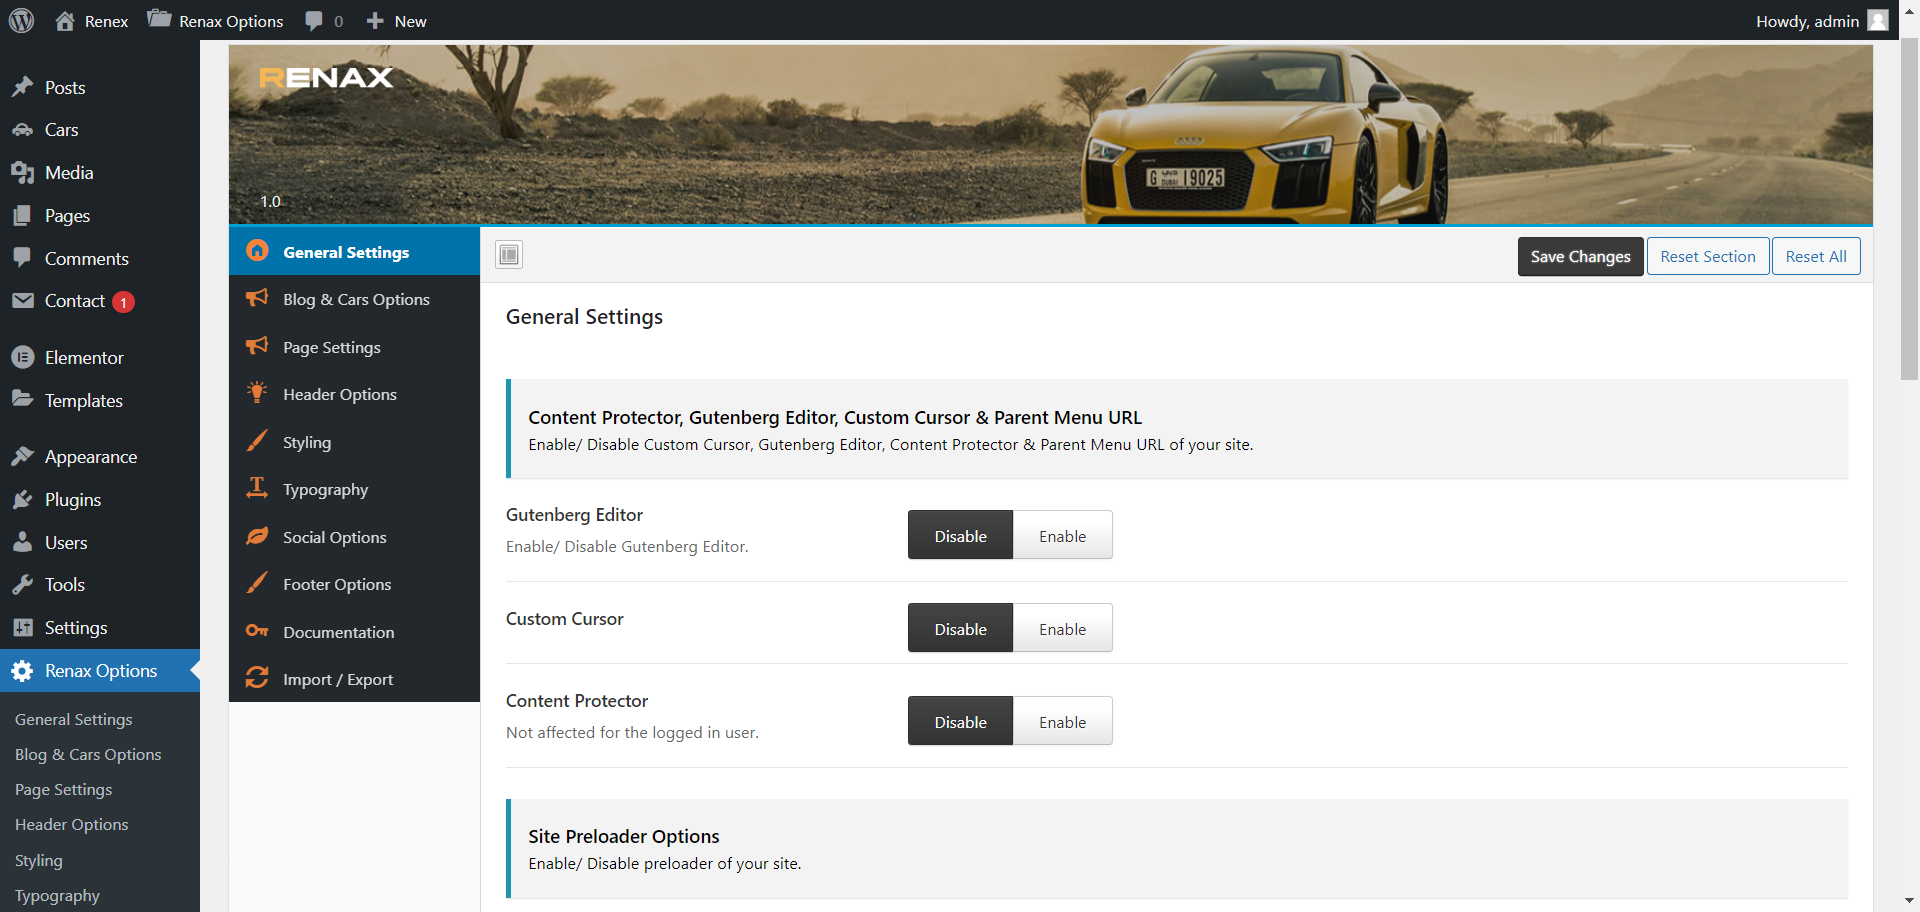
Task: Click the page vertical scrollbar thumb
Action: (1910, 210)
